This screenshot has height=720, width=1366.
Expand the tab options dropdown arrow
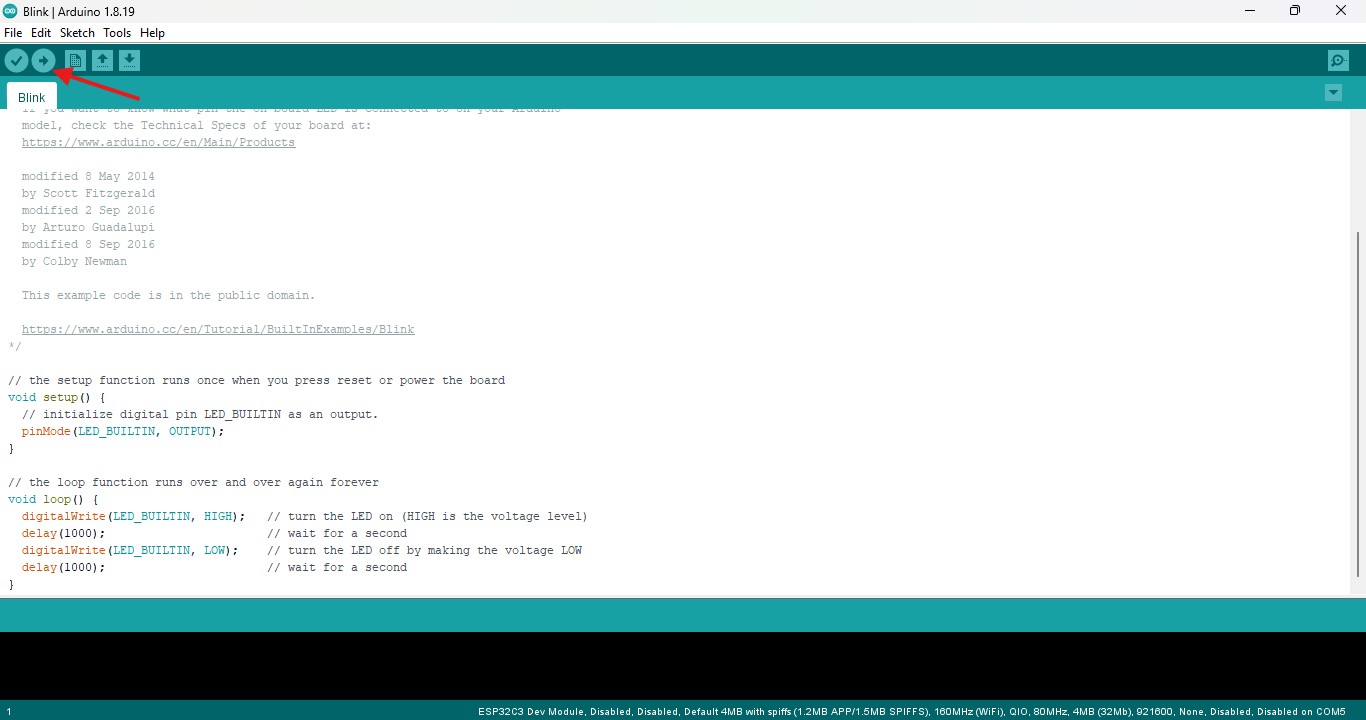pos(1333,93)
